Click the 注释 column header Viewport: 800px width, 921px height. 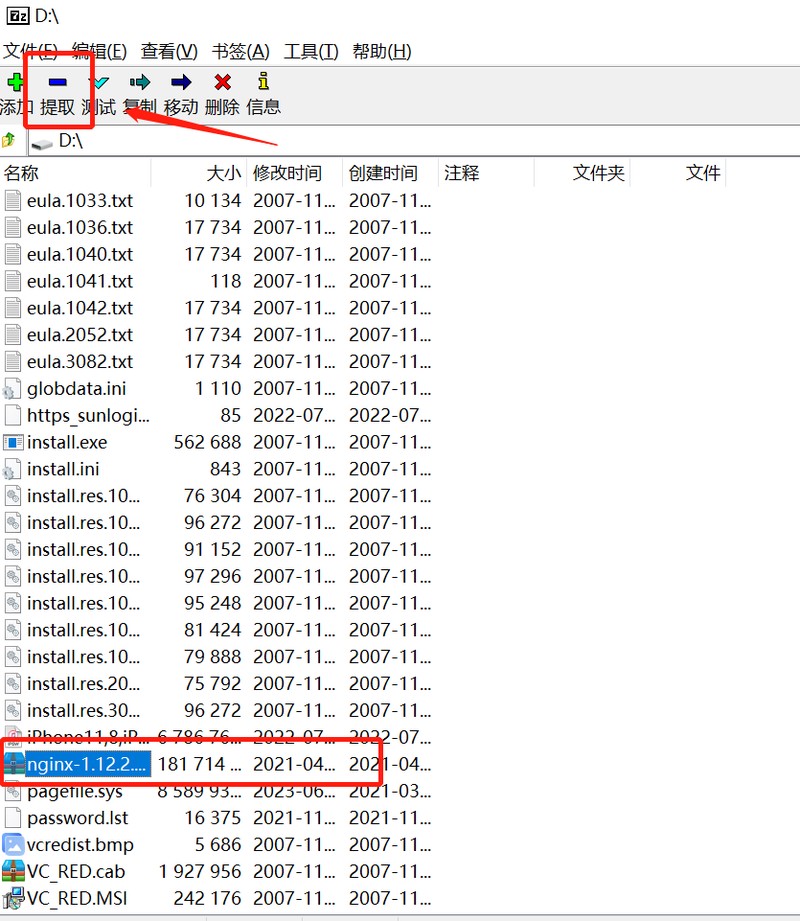click(486, 173)
